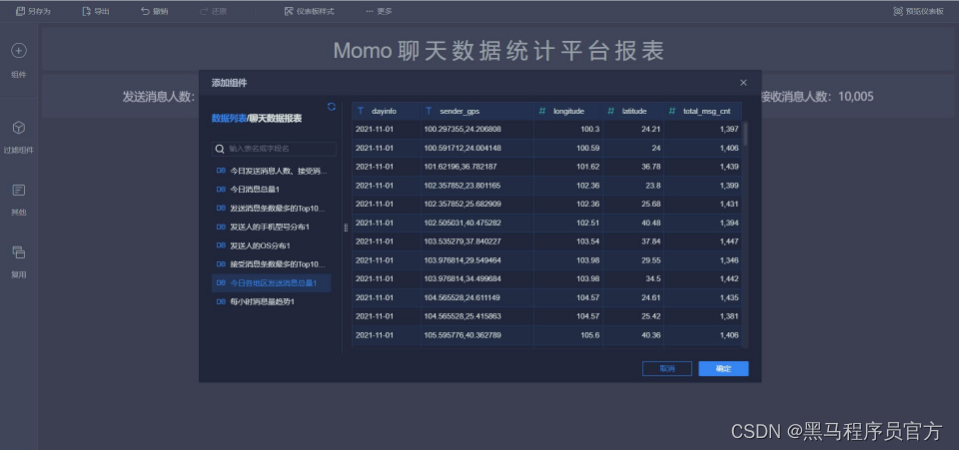The image size is (959, 451).
Task: Click the table name search input field
Action: (274, 149)
